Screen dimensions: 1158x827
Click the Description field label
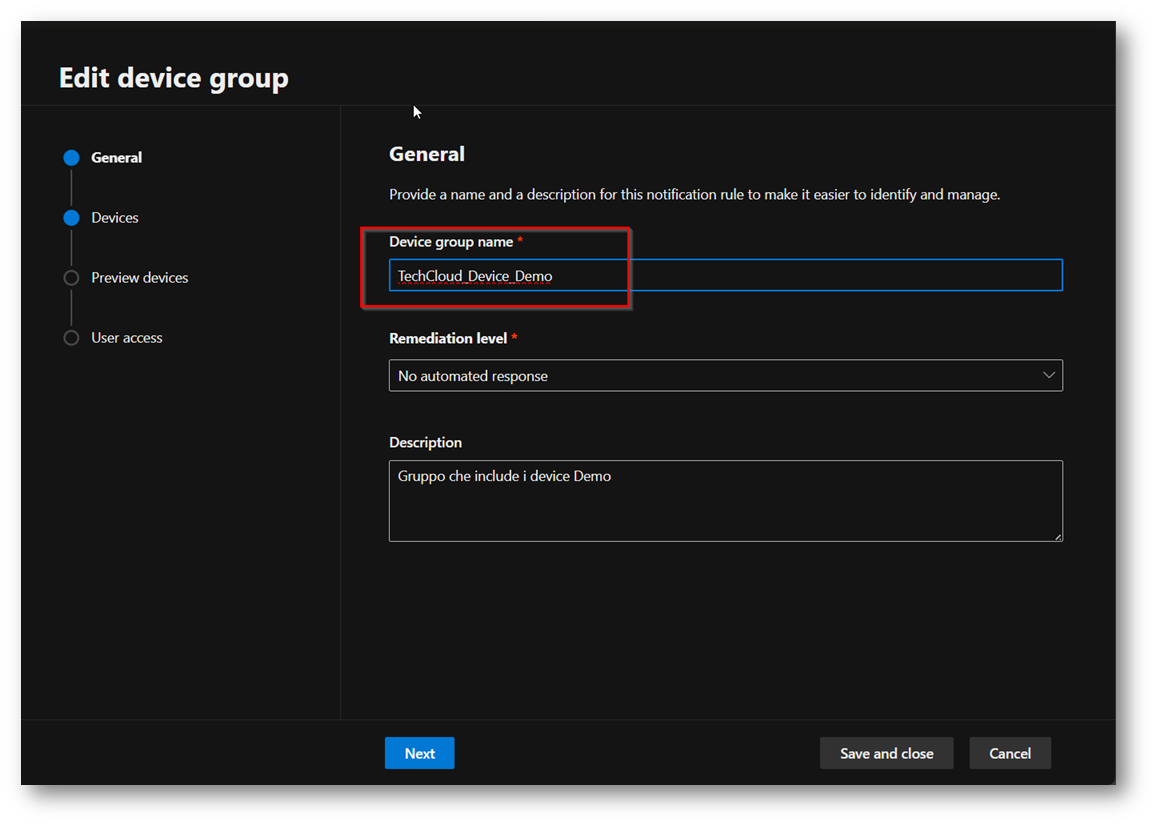[425, 442]
